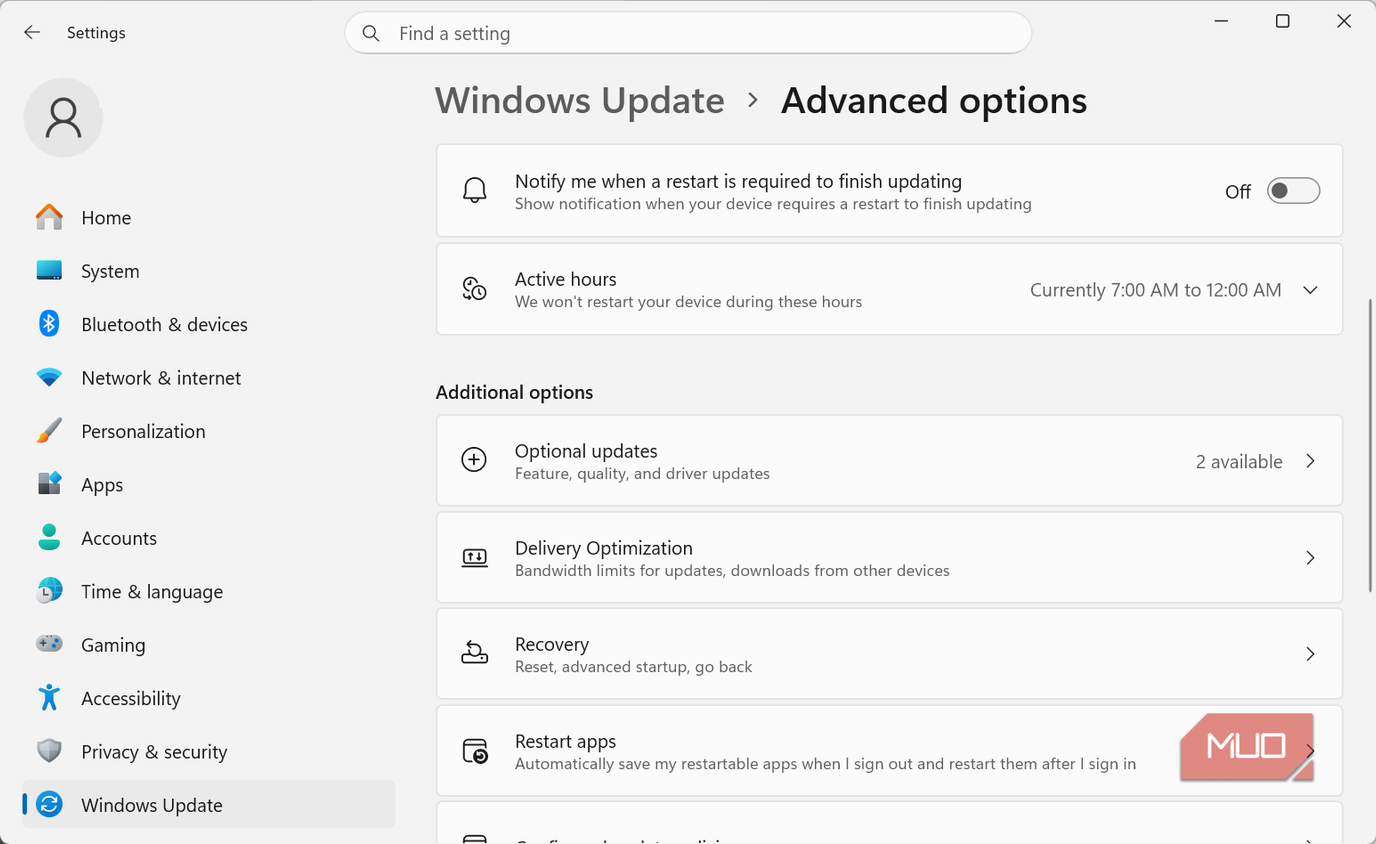Select Windows Update in the sidebar
Viewport: 1376px width, 844px height.
(209, 805)
